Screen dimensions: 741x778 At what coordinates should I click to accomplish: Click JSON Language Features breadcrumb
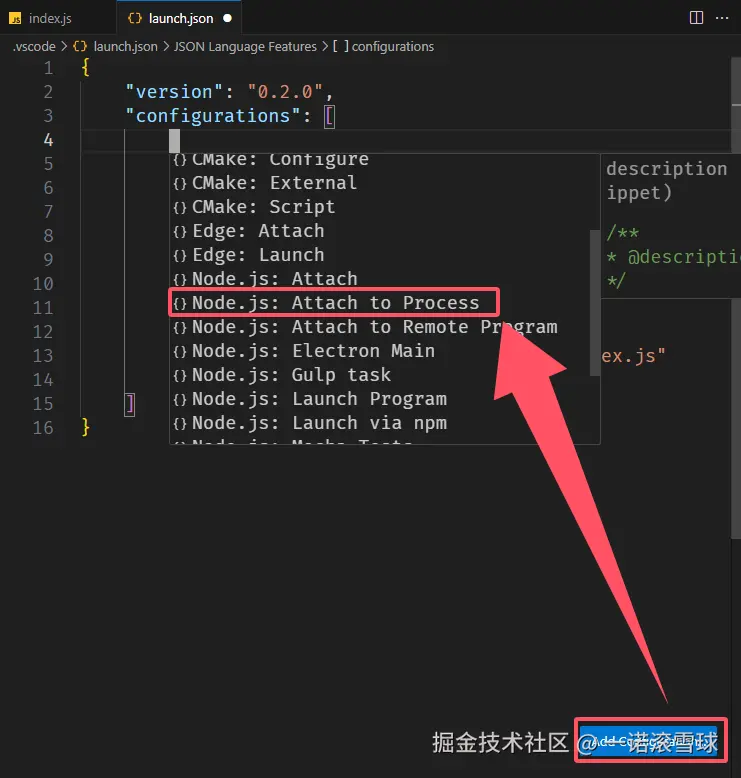point(245,47)
